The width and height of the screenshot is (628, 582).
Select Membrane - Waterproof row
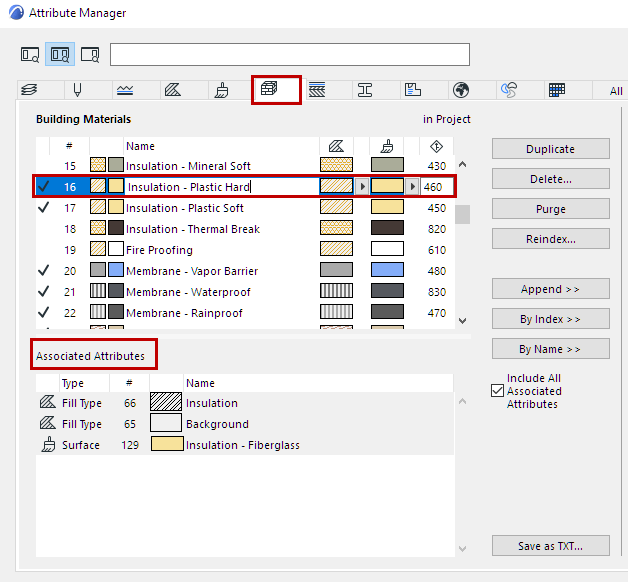pyautogui.click(x=245, y=292)
